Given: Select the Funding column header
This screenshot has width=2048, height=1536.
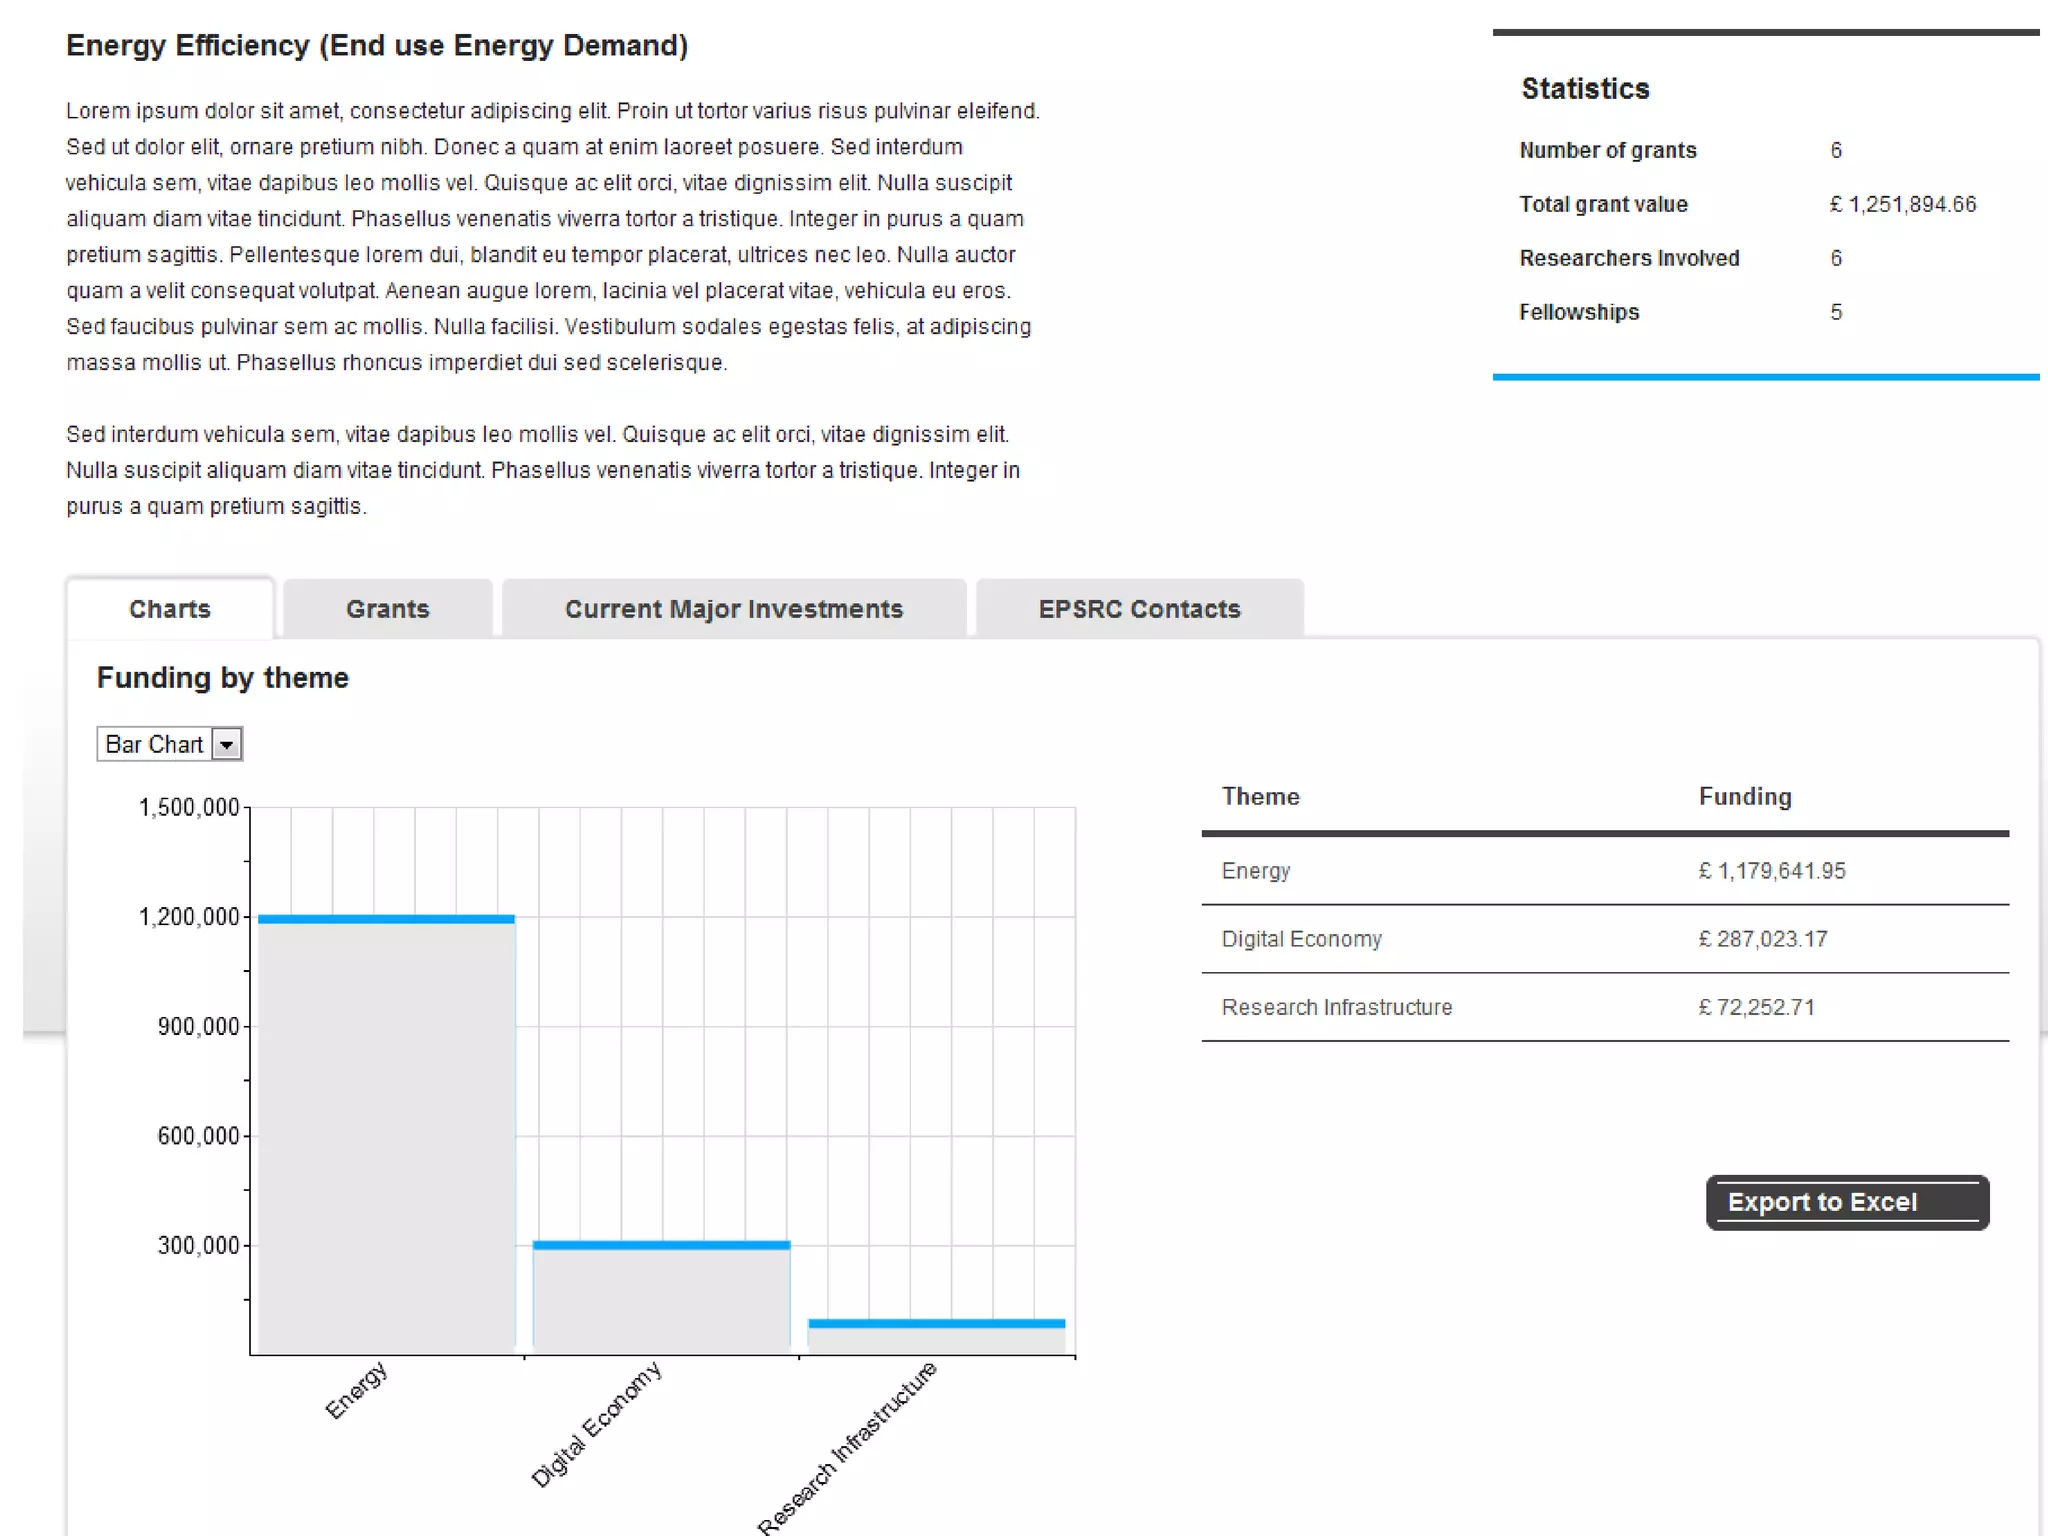Looking at the screenshot, I should (1745, 797).
